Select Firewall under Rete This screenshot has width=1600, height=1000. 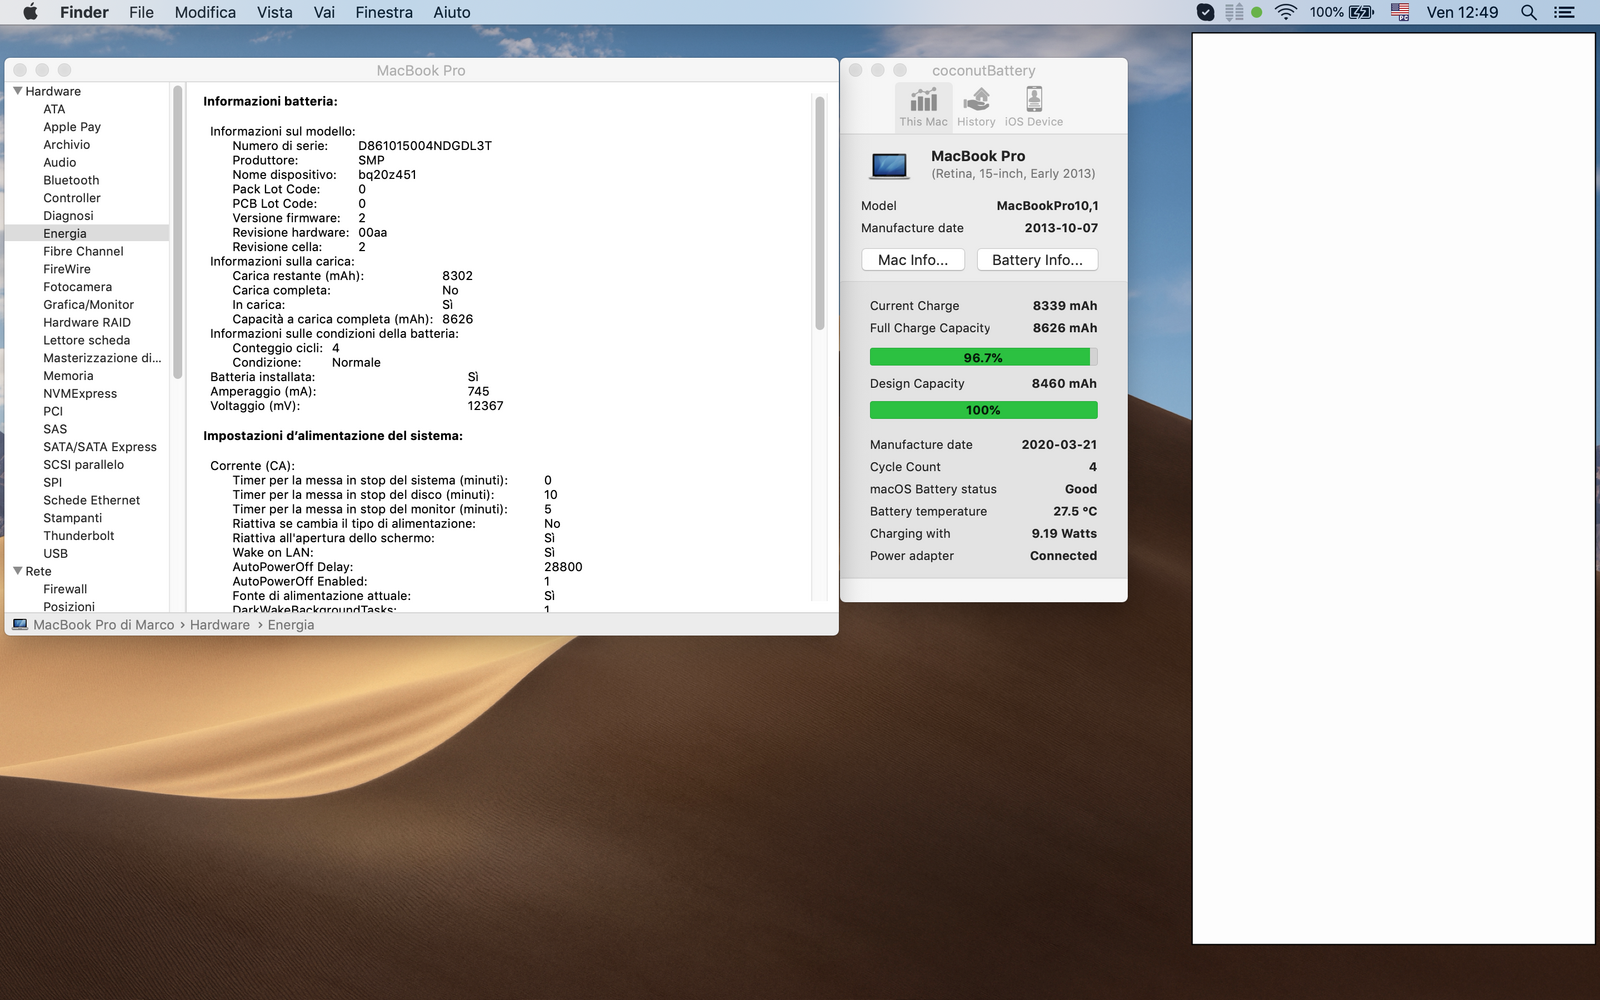click(x=65, y=588)
